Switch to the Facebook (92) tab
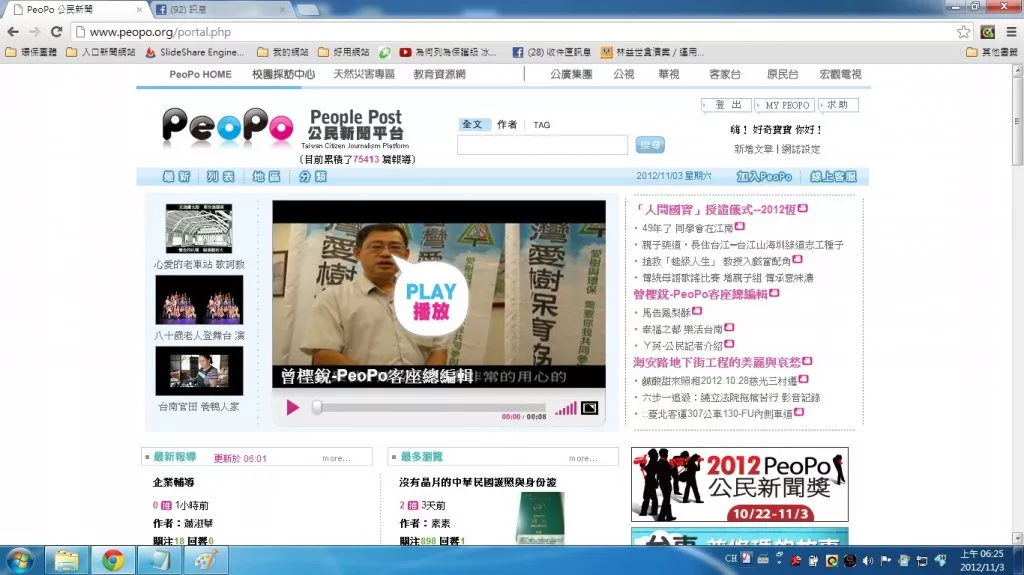This screenshot has width=1024, height=575. tap(221, 9)
